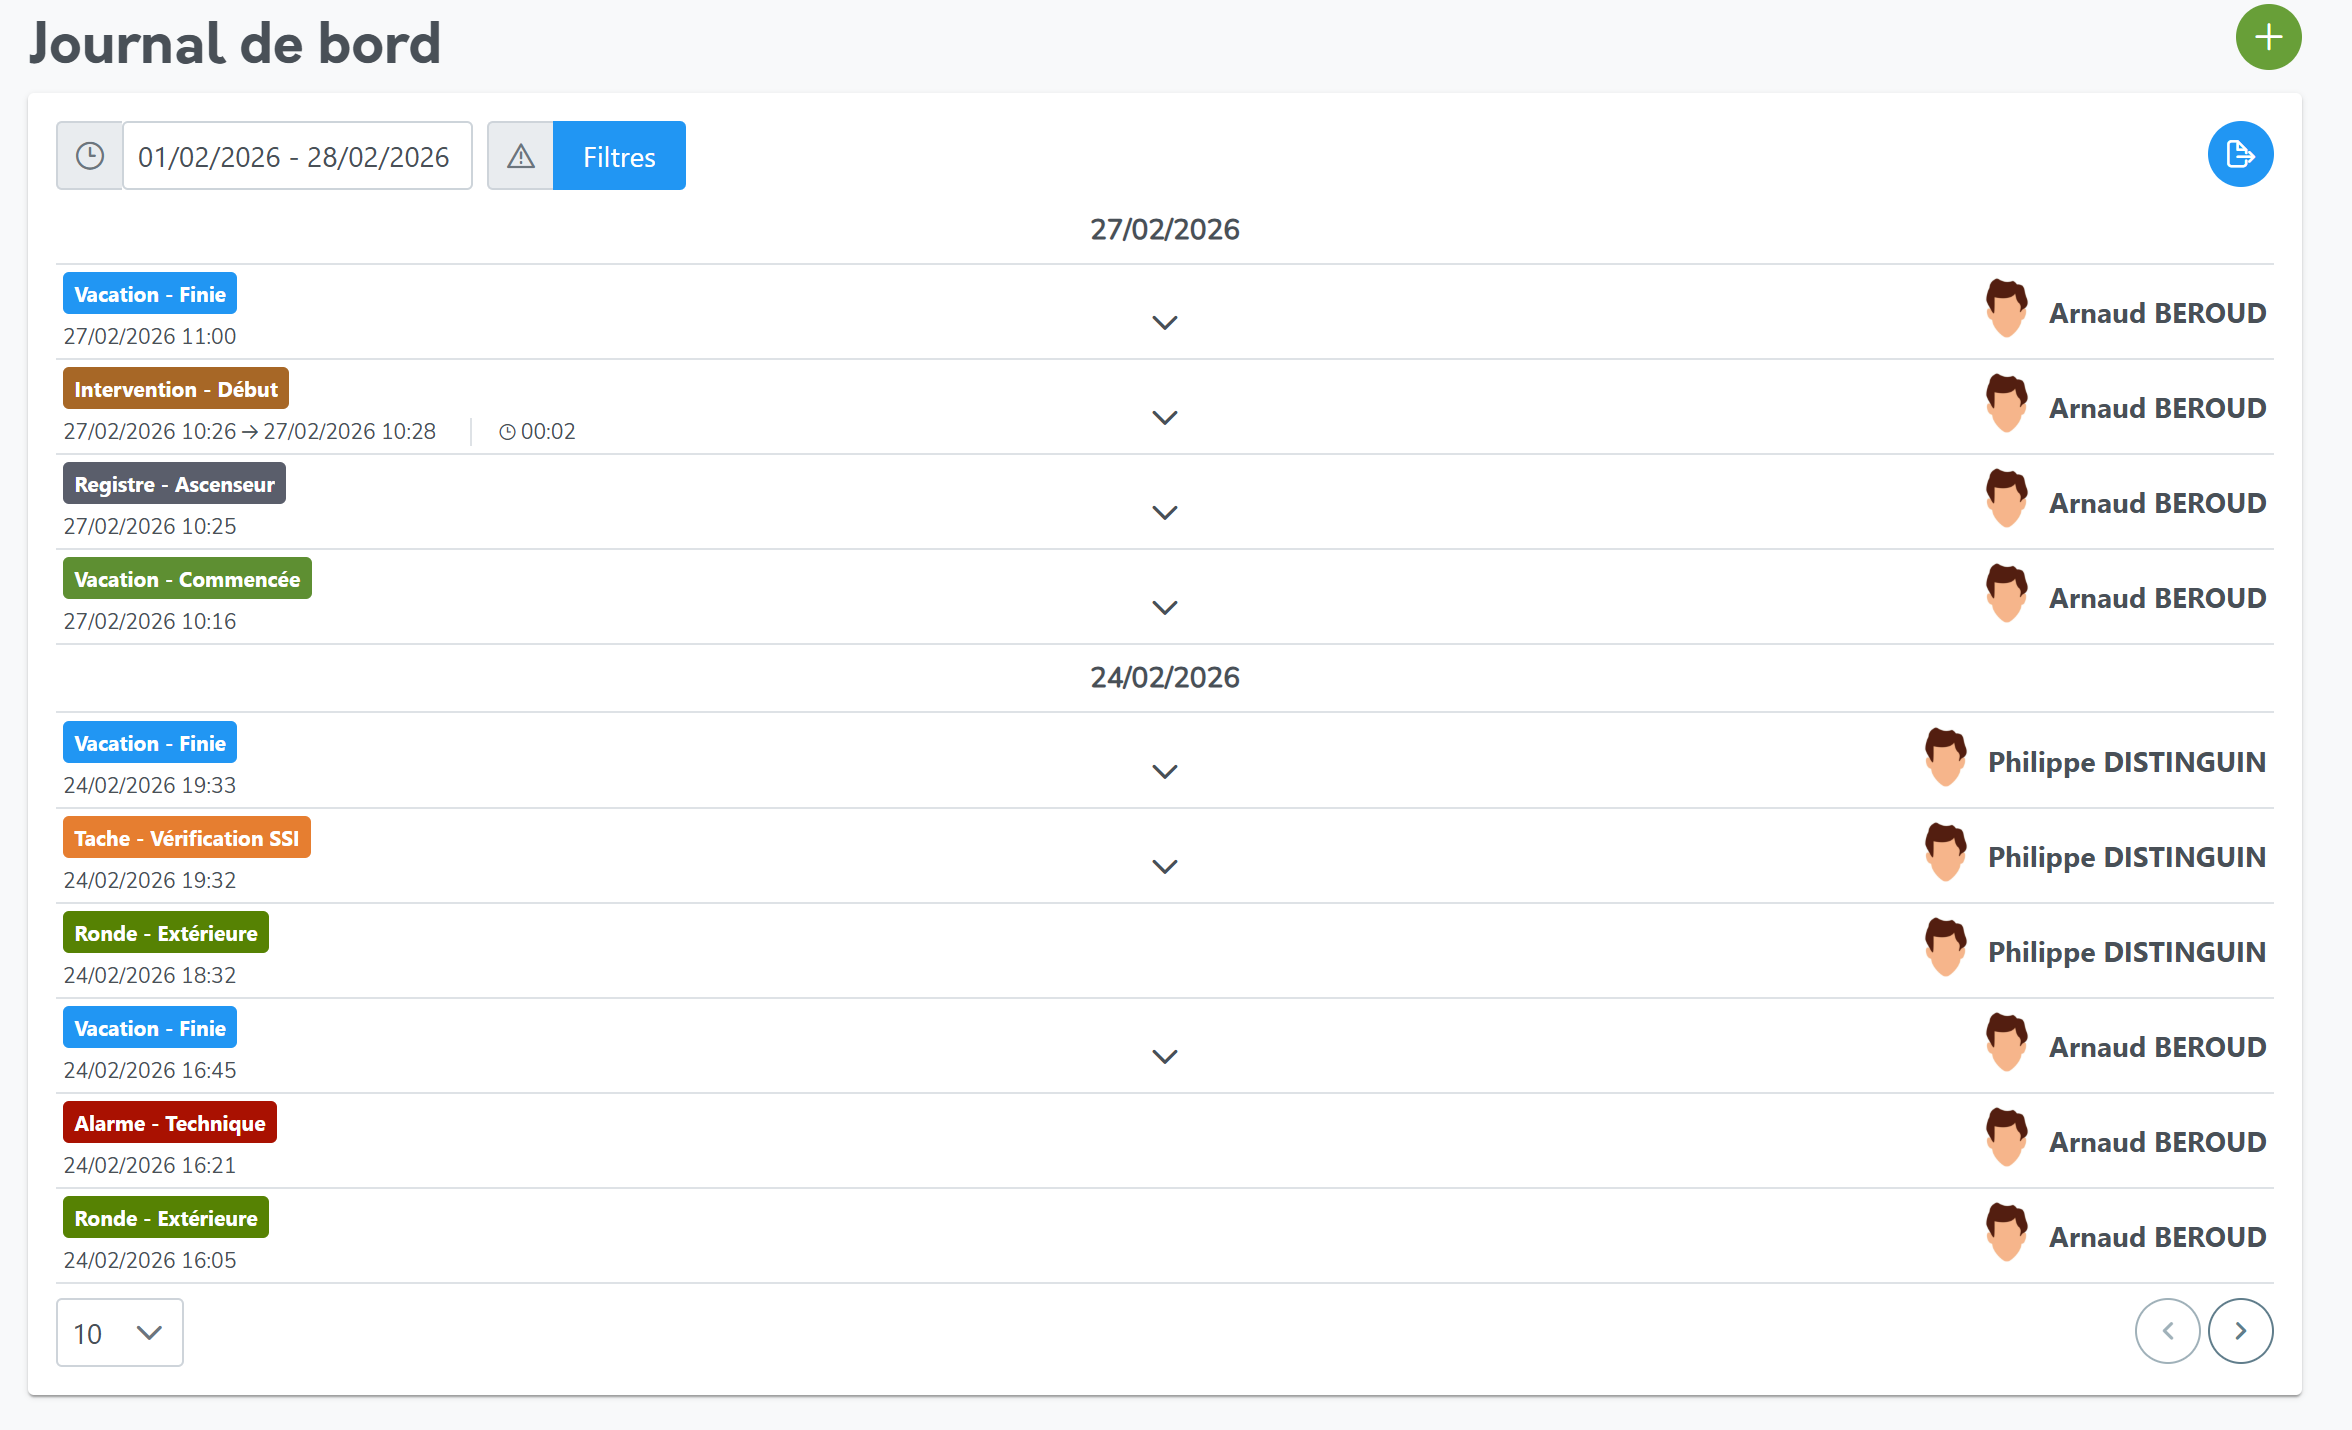Viewport: 2352px width, 1430px height.
Task: Expand the Tache - Vérification SSI entry
Action: 1164,867
